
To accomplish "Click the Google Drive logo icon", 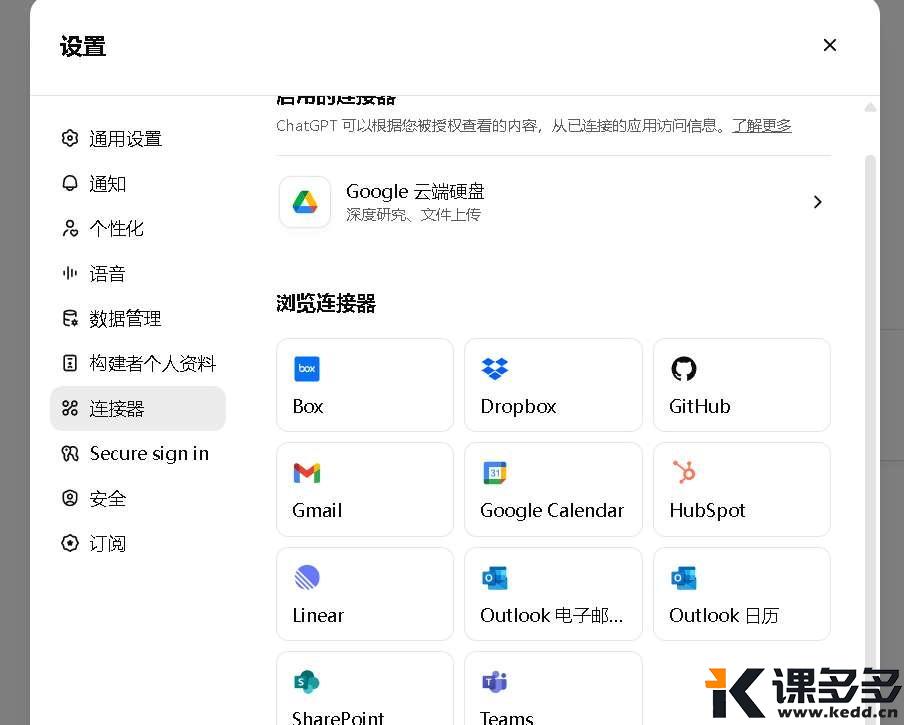I will tap(305, 202).
